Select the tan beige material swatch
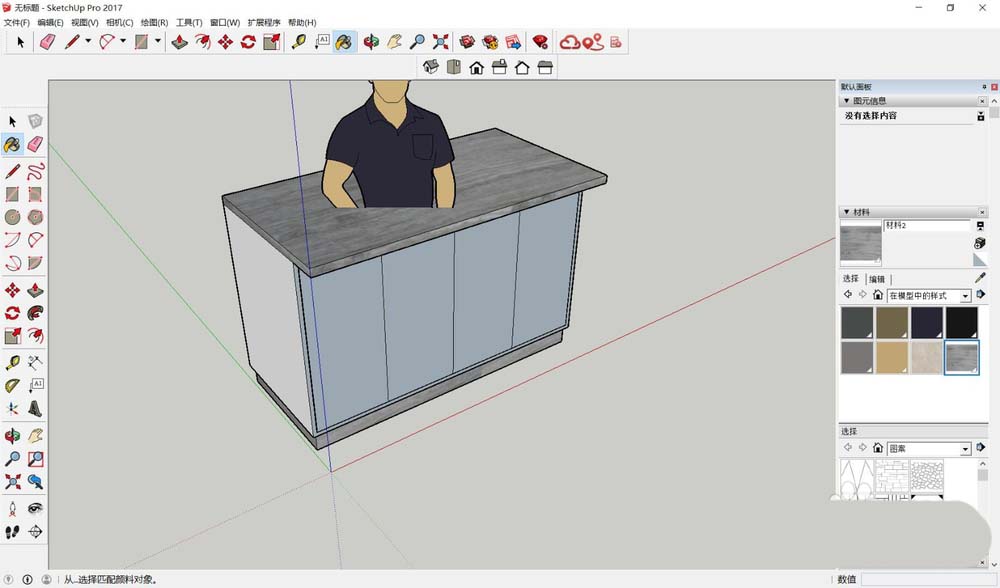 [x=892, y=357]
